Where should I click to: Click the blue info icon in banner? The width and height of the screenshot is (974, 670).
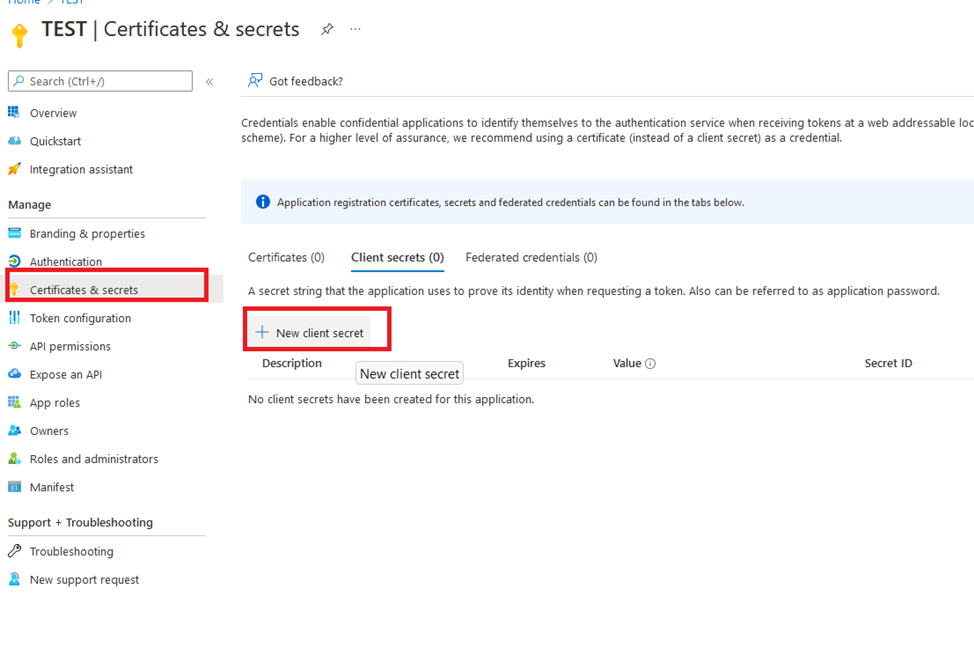[263, 202]
